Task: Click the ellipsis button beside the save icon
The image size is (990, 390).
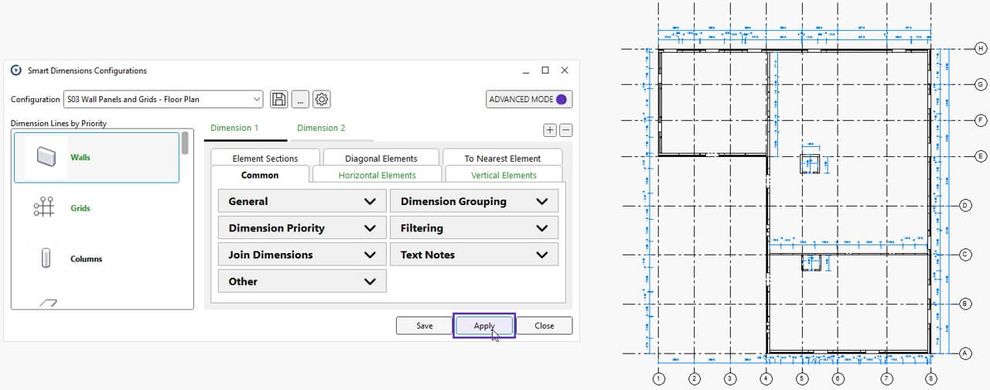Action: [x=301, y=99]
